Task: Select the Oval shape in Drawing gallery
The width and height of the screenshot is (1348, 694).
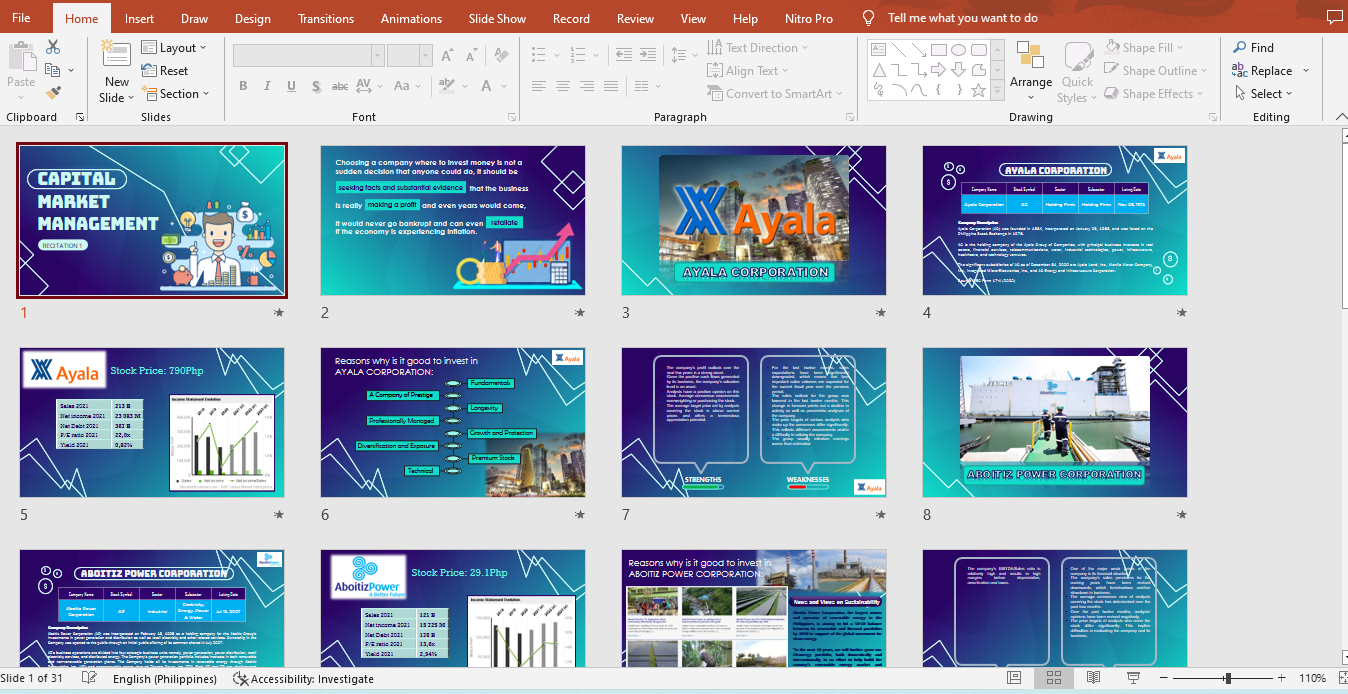Action: pyautogui.click(x=958, y=49)
